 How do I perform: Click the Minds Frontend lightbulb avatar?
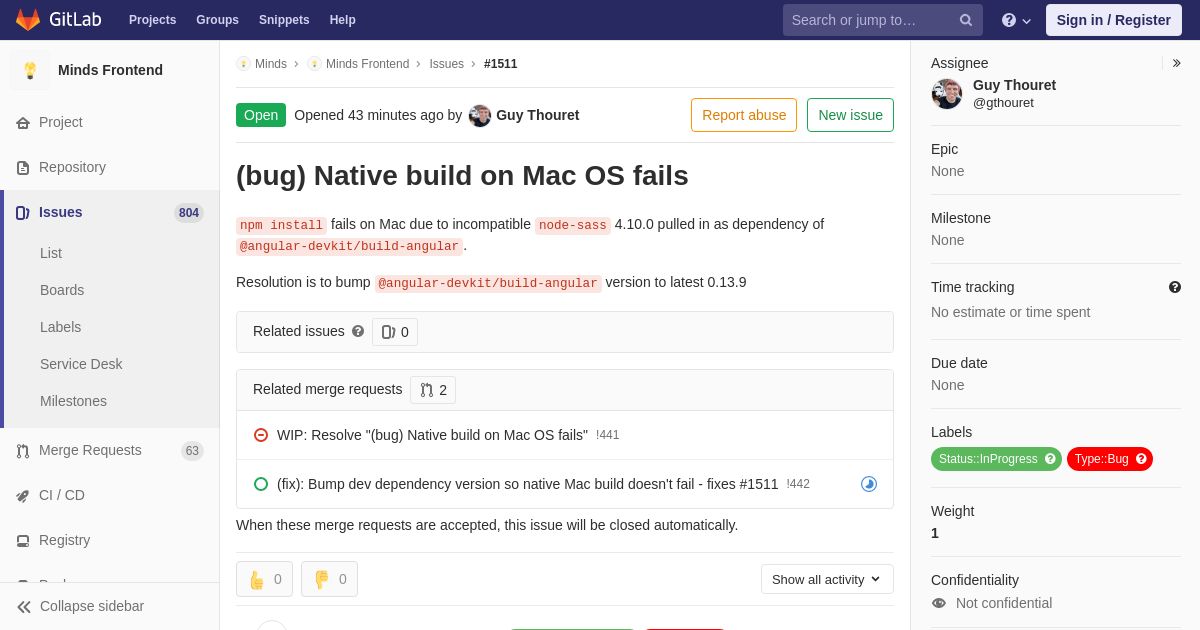(x=30, y=70)
